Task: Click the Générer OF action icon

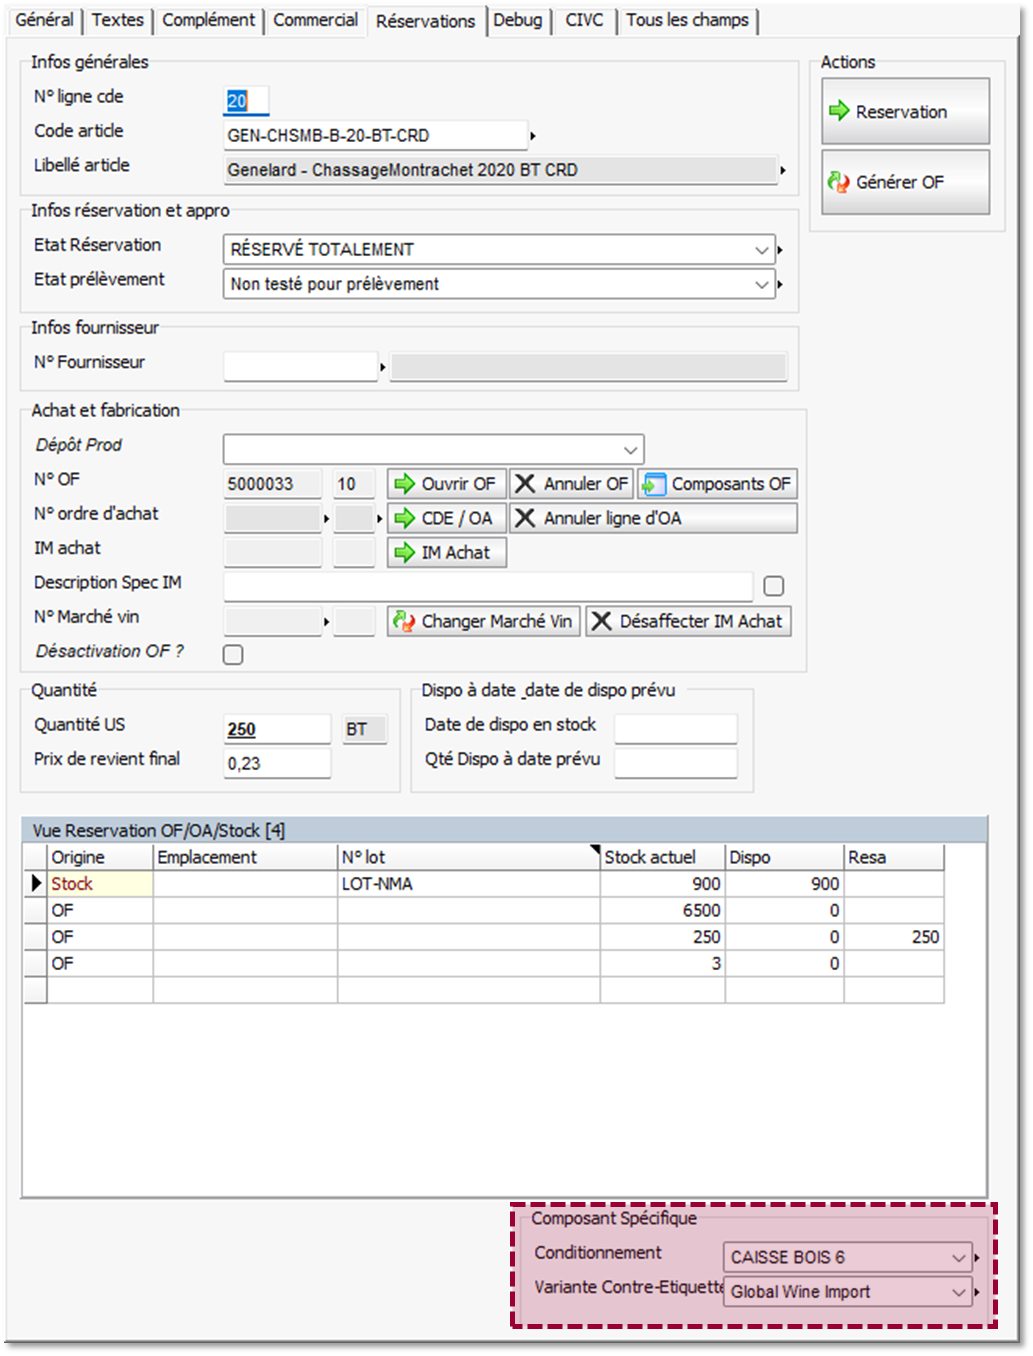Action: point(838,182)
